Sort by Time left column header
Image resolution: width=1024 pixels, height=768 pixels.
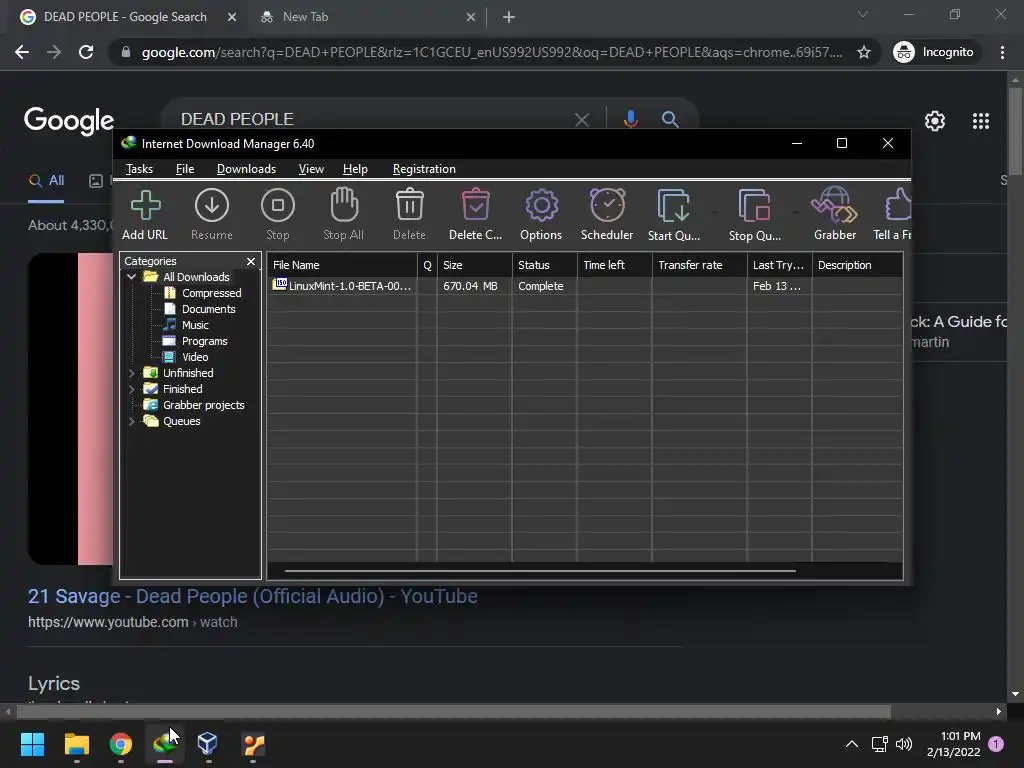coord(615,265)
